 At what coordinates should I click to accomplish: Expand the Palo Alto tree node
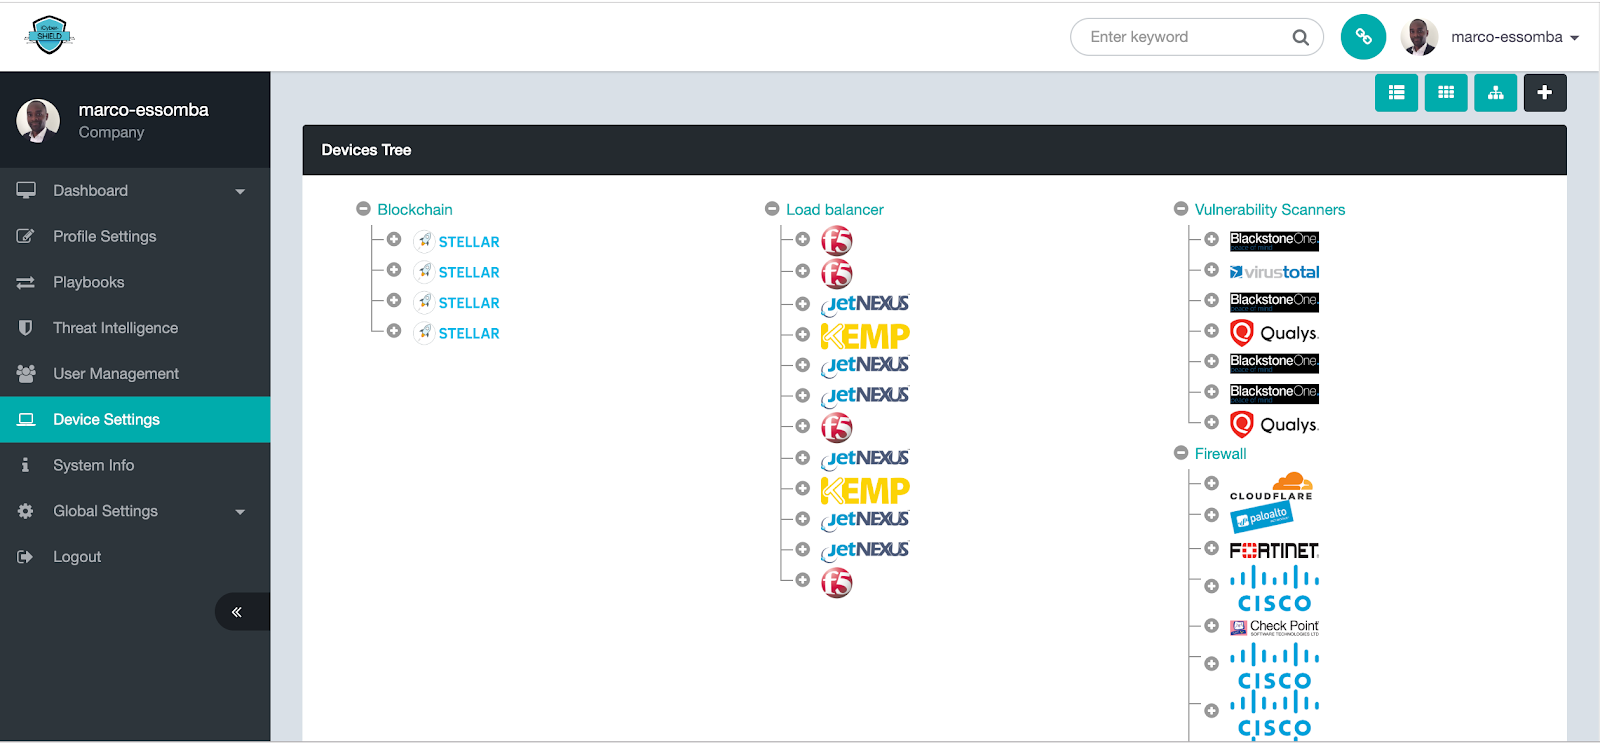point(1211,515)
